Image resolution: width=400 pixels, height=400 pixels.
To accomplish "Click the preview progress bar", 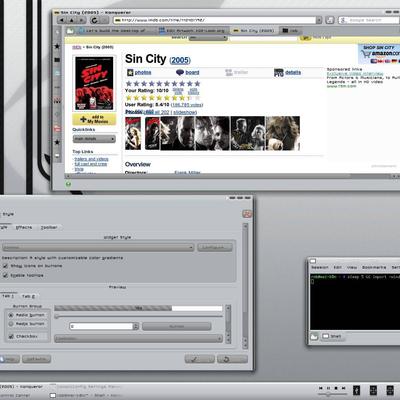I will (138, 308).
